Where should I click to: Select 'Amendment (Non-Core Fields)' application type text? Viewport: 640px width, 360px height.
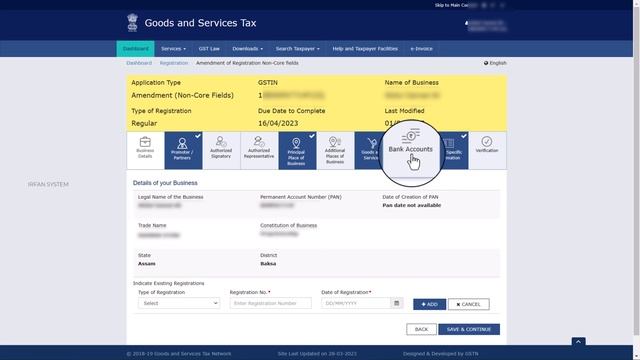pyautogui.click(x=182, y=95)
